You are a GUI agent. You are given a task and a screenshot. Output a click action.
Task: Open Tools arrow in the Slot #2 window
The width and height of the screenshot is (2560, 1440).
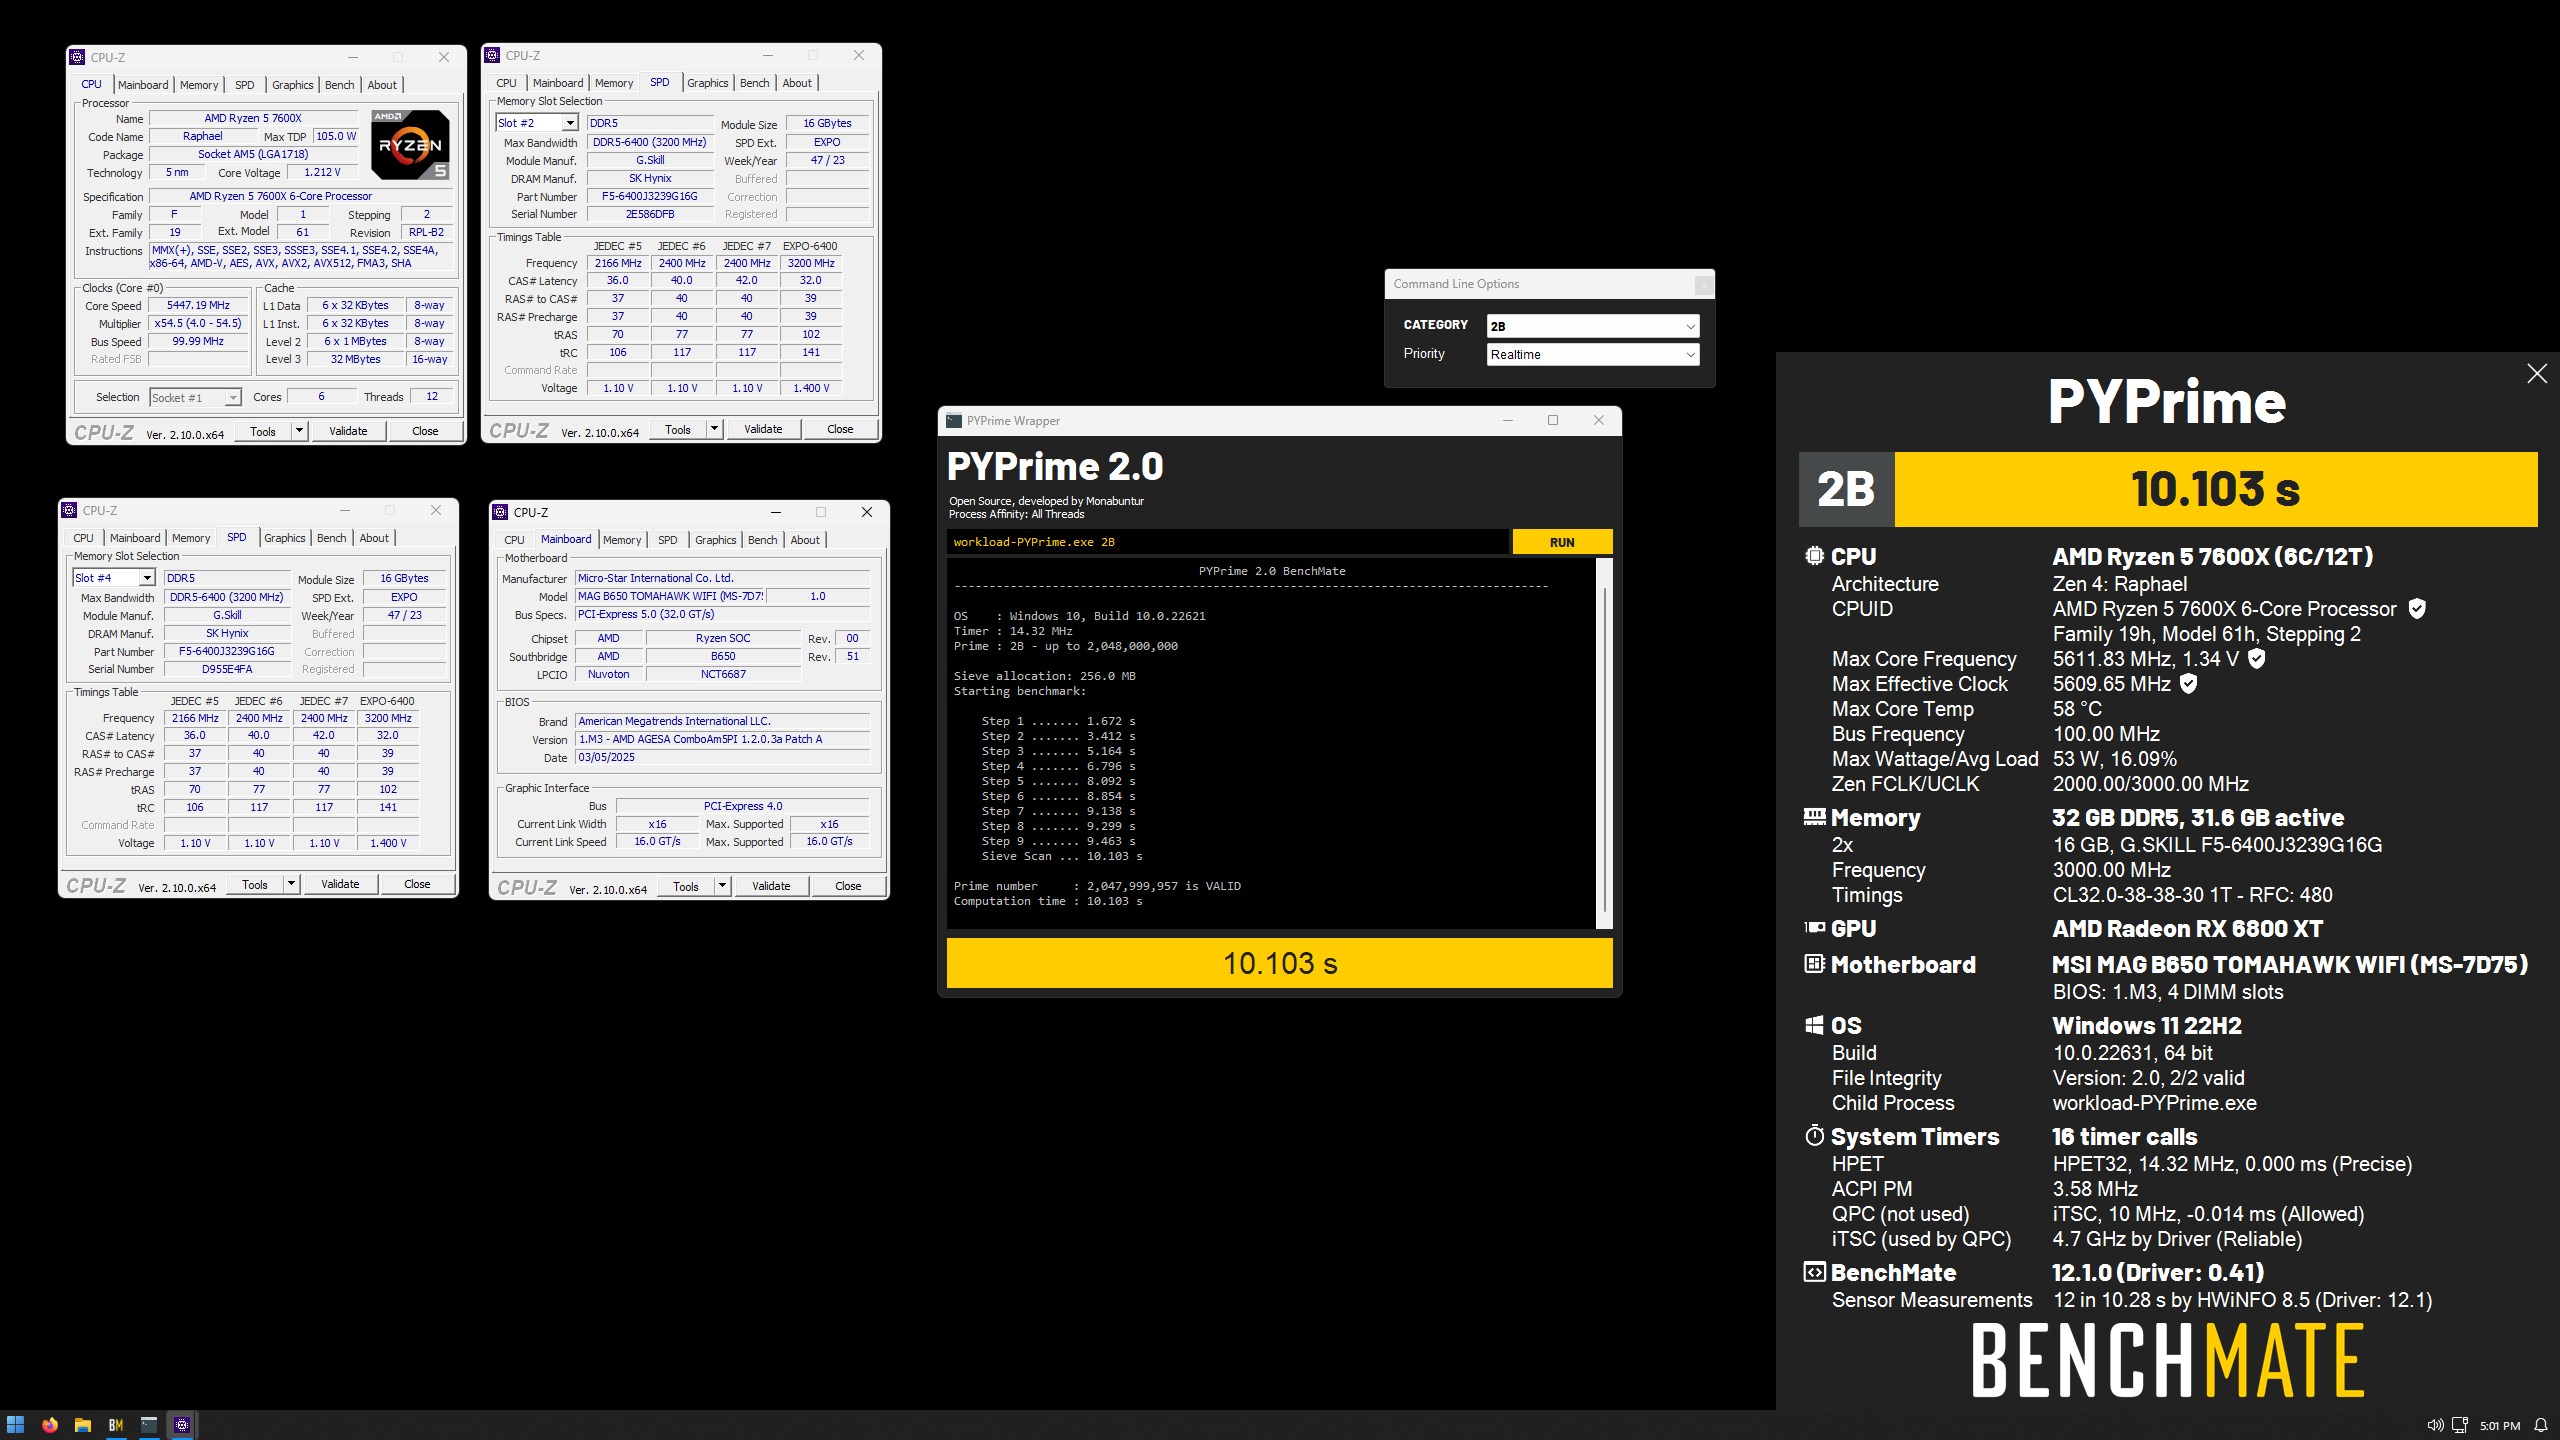[714, 429]
